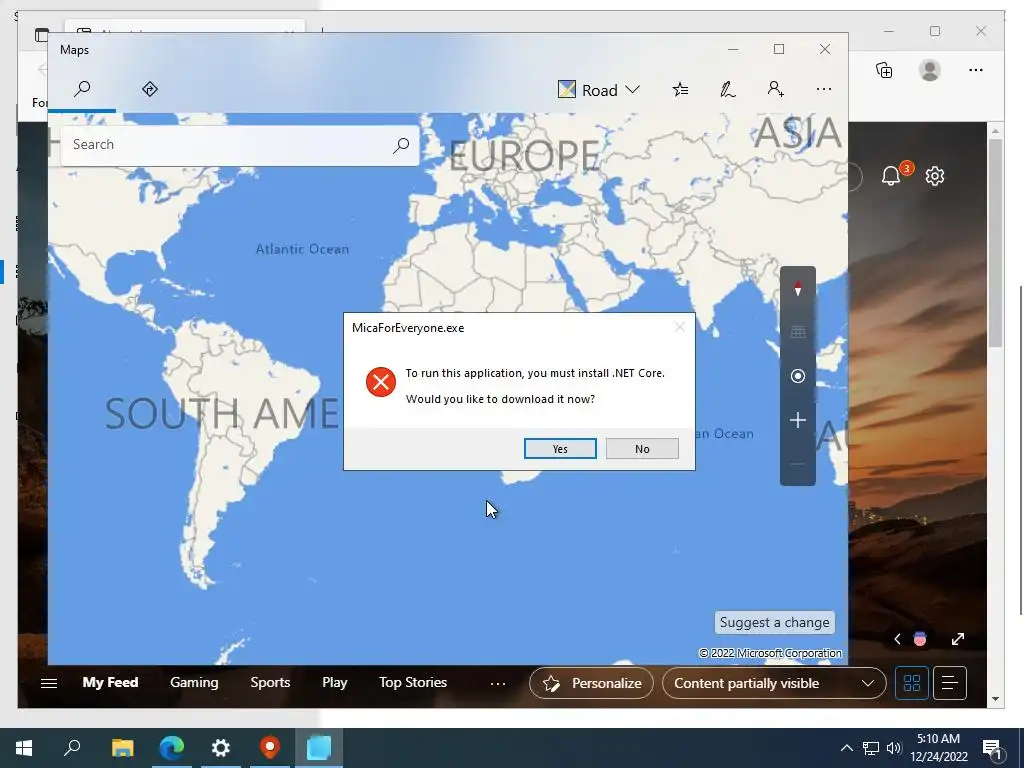The height and width of the screenshot is (768, 1024).
Task: Click the Personalize button
Action: 592,683
